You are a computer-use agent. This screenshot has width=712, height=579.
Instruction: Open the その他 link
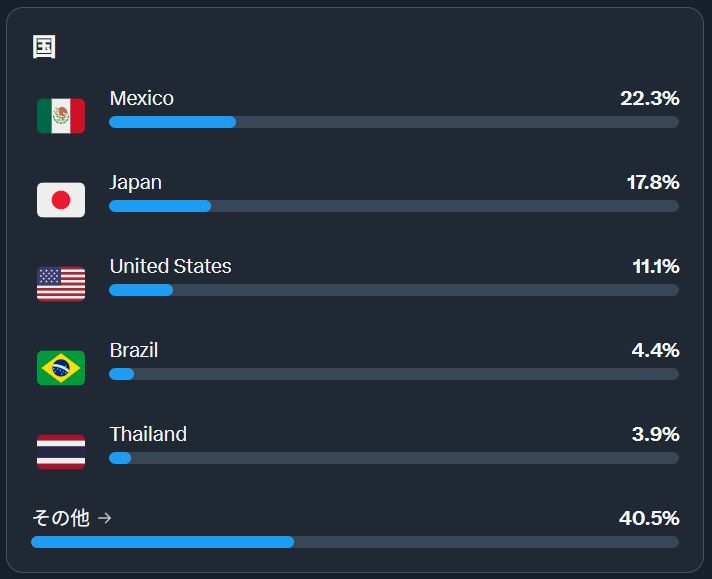tap(61, 518)
